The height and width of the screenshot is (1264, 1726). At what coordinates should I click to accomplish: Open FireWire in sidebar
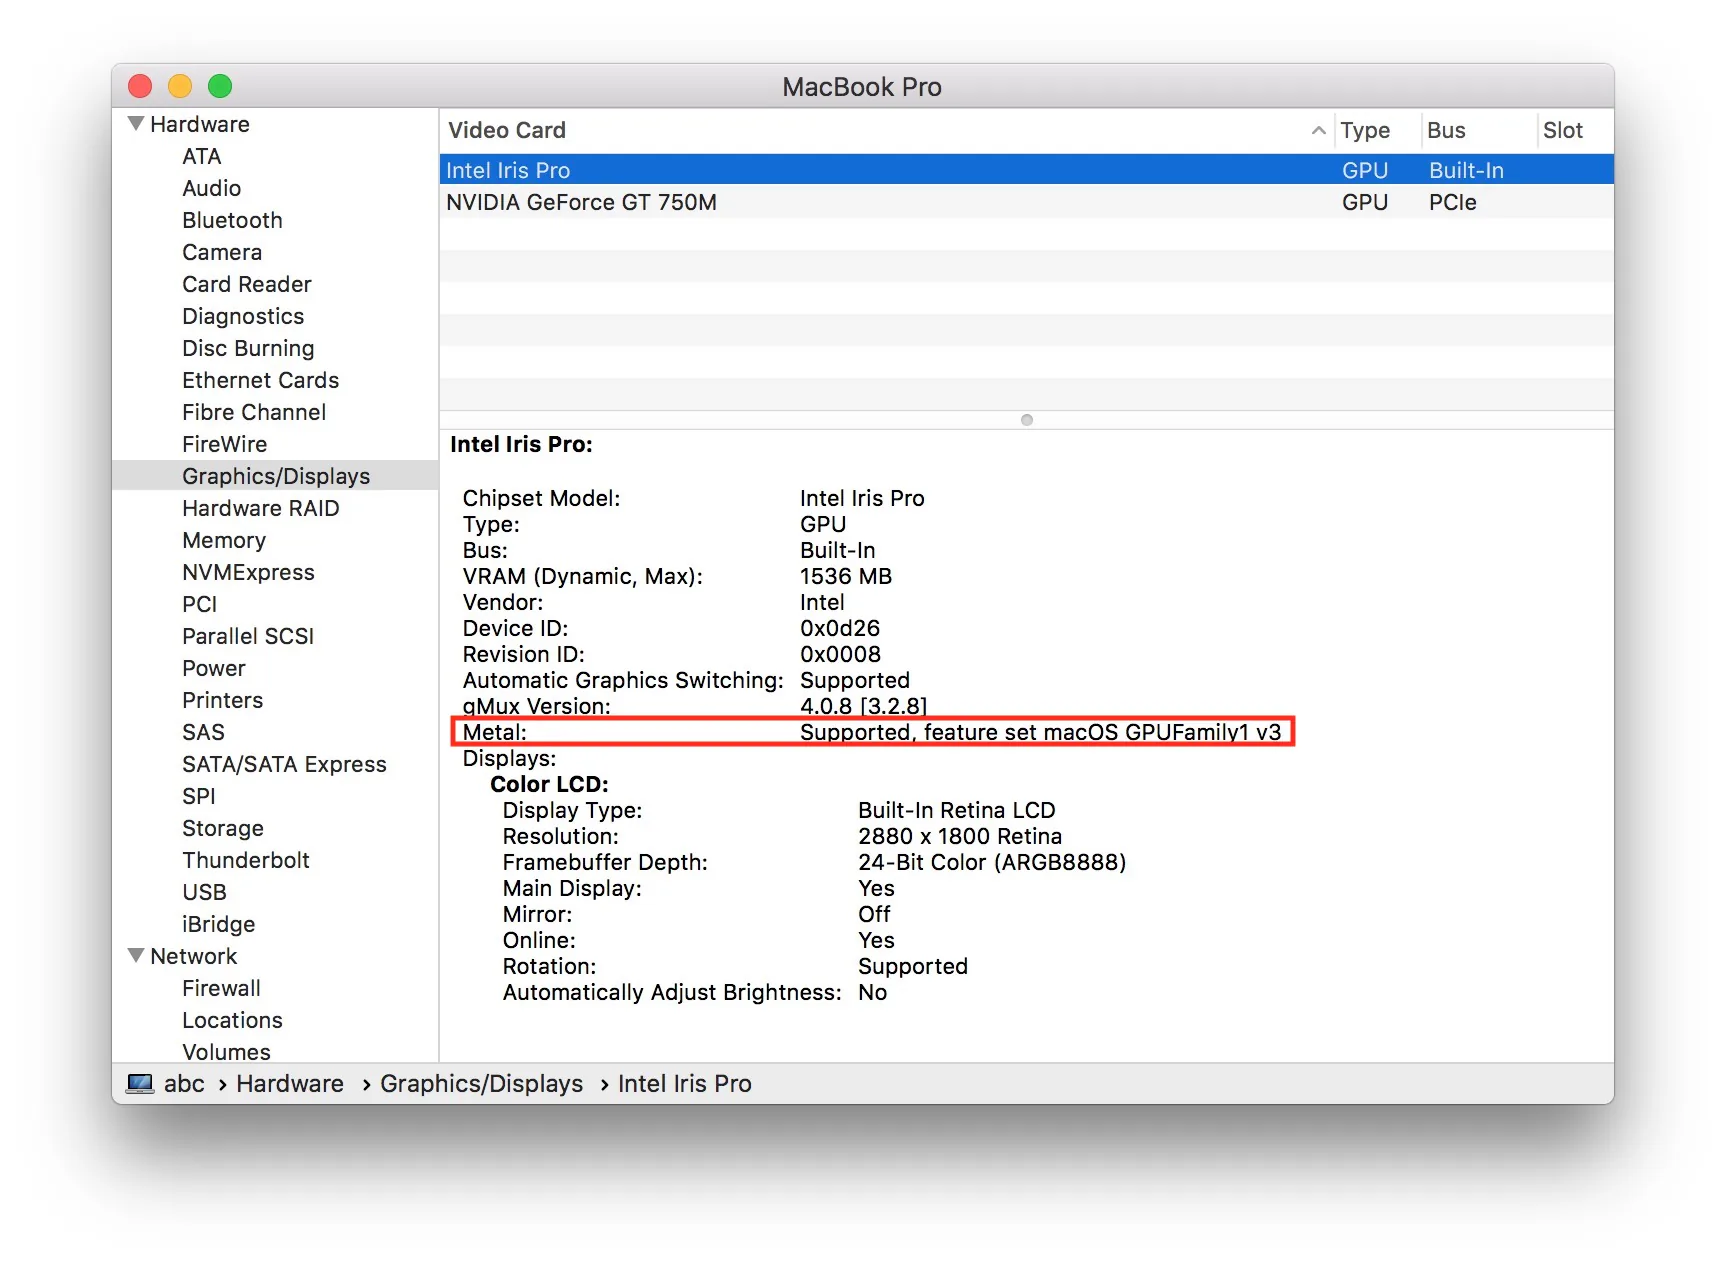224,444
